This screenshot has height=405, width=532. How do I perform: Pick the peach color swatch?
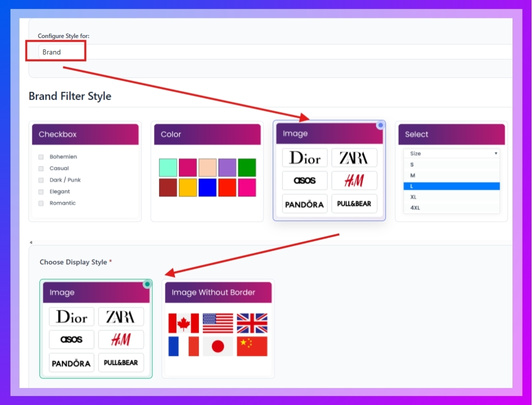point(207,168)
